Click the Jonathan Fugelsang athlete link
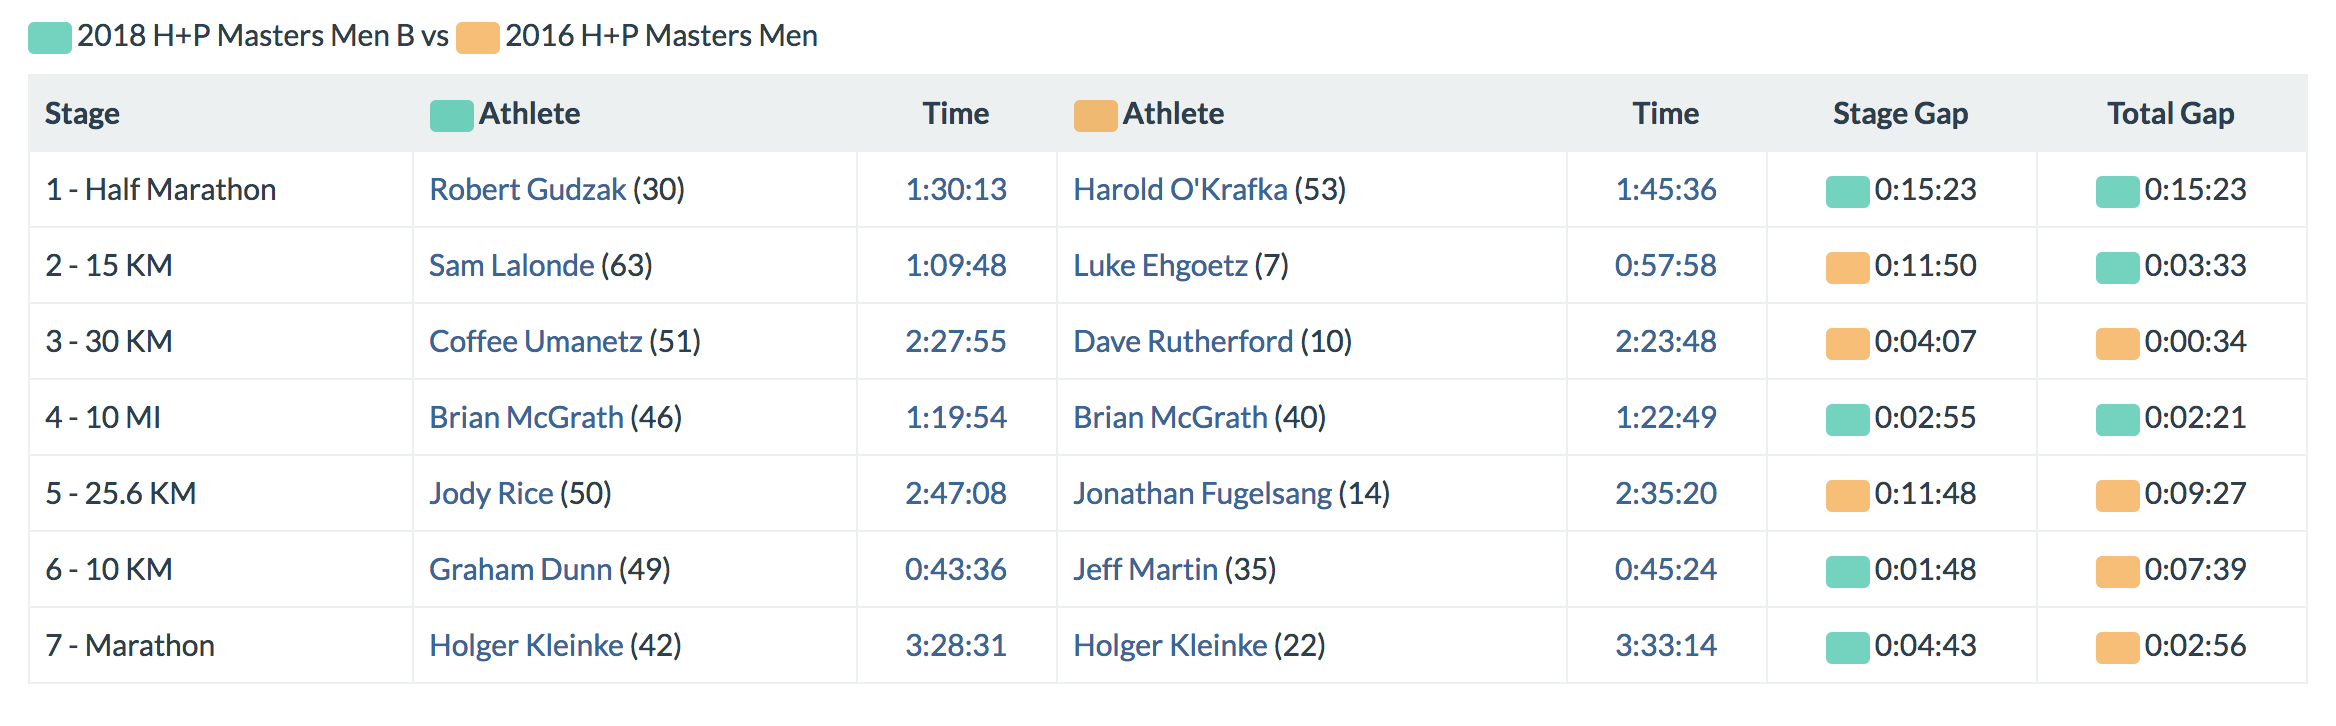The width and height of the screenshot is (2336, 726). (x=1202, y=494)
